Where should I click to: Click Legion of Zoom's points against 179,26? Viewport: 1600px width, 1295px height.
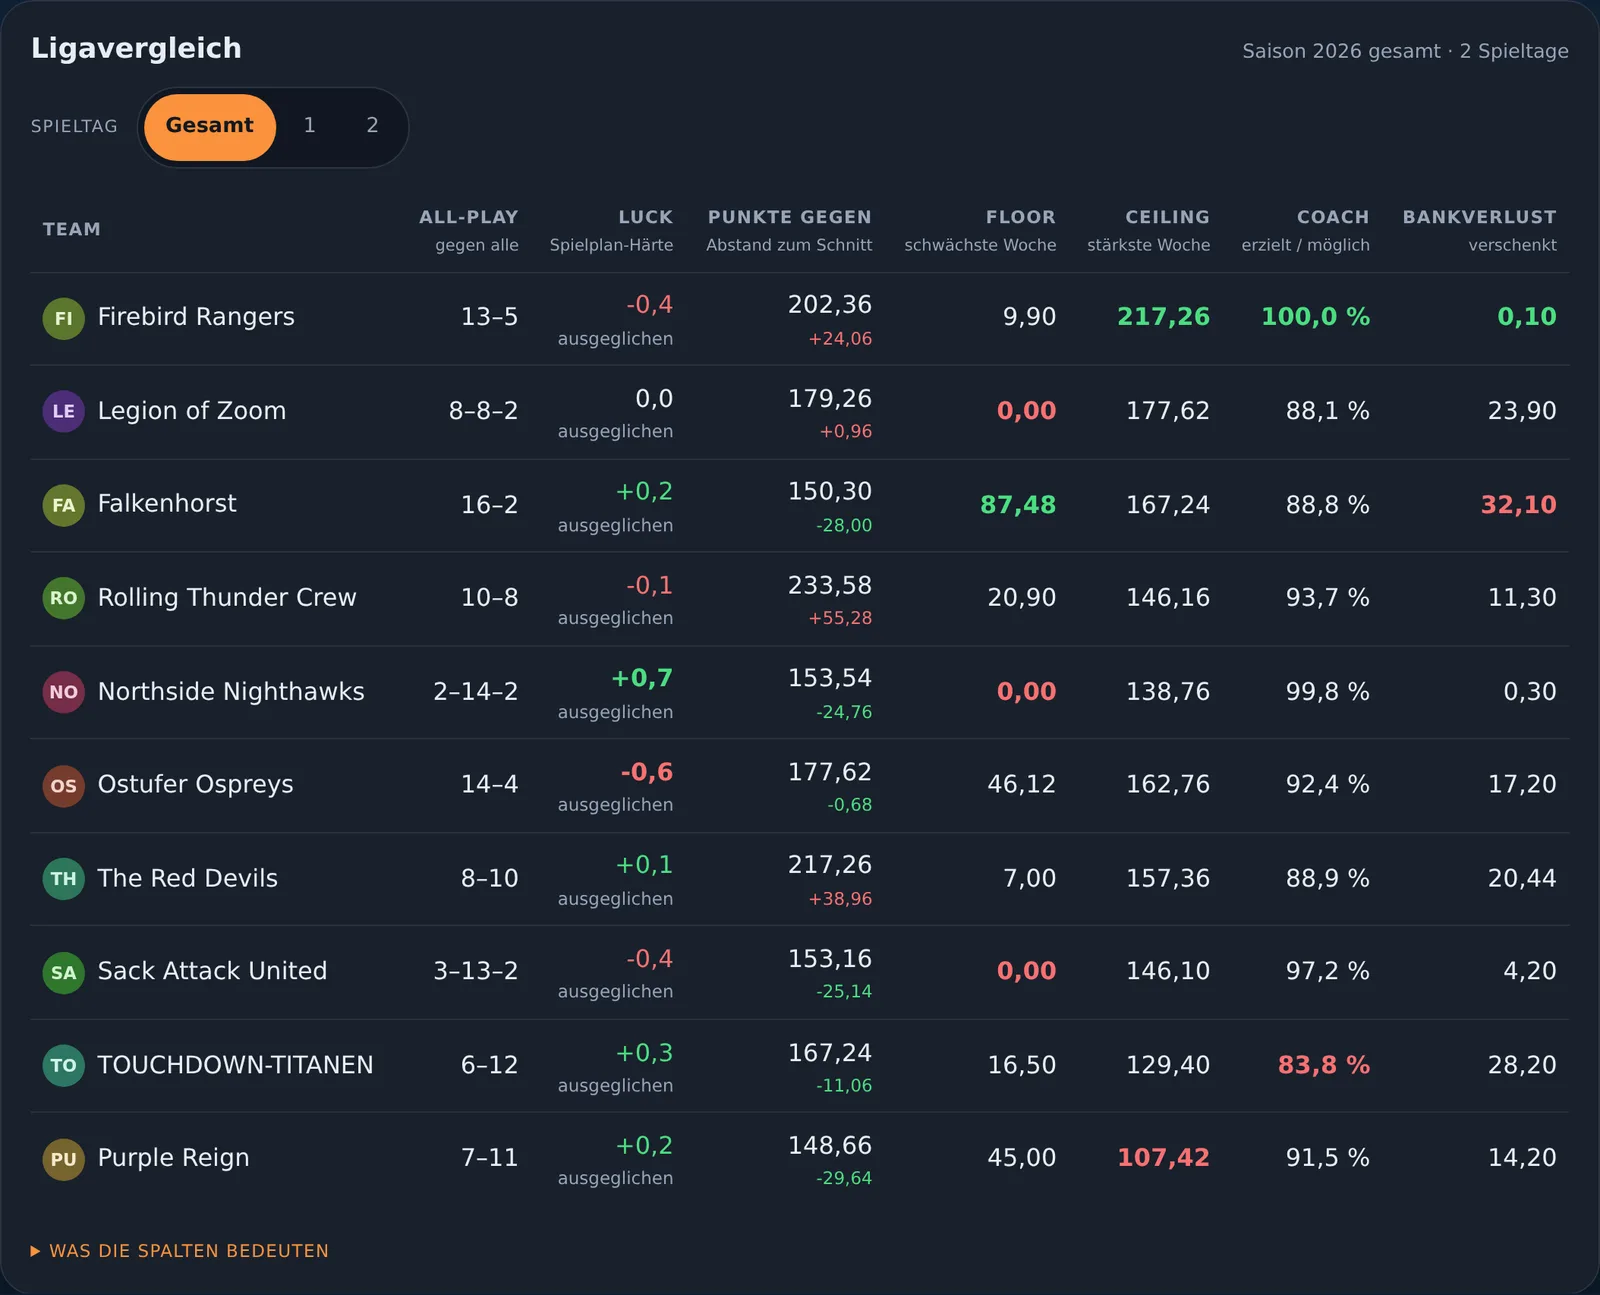coord(830,399)
